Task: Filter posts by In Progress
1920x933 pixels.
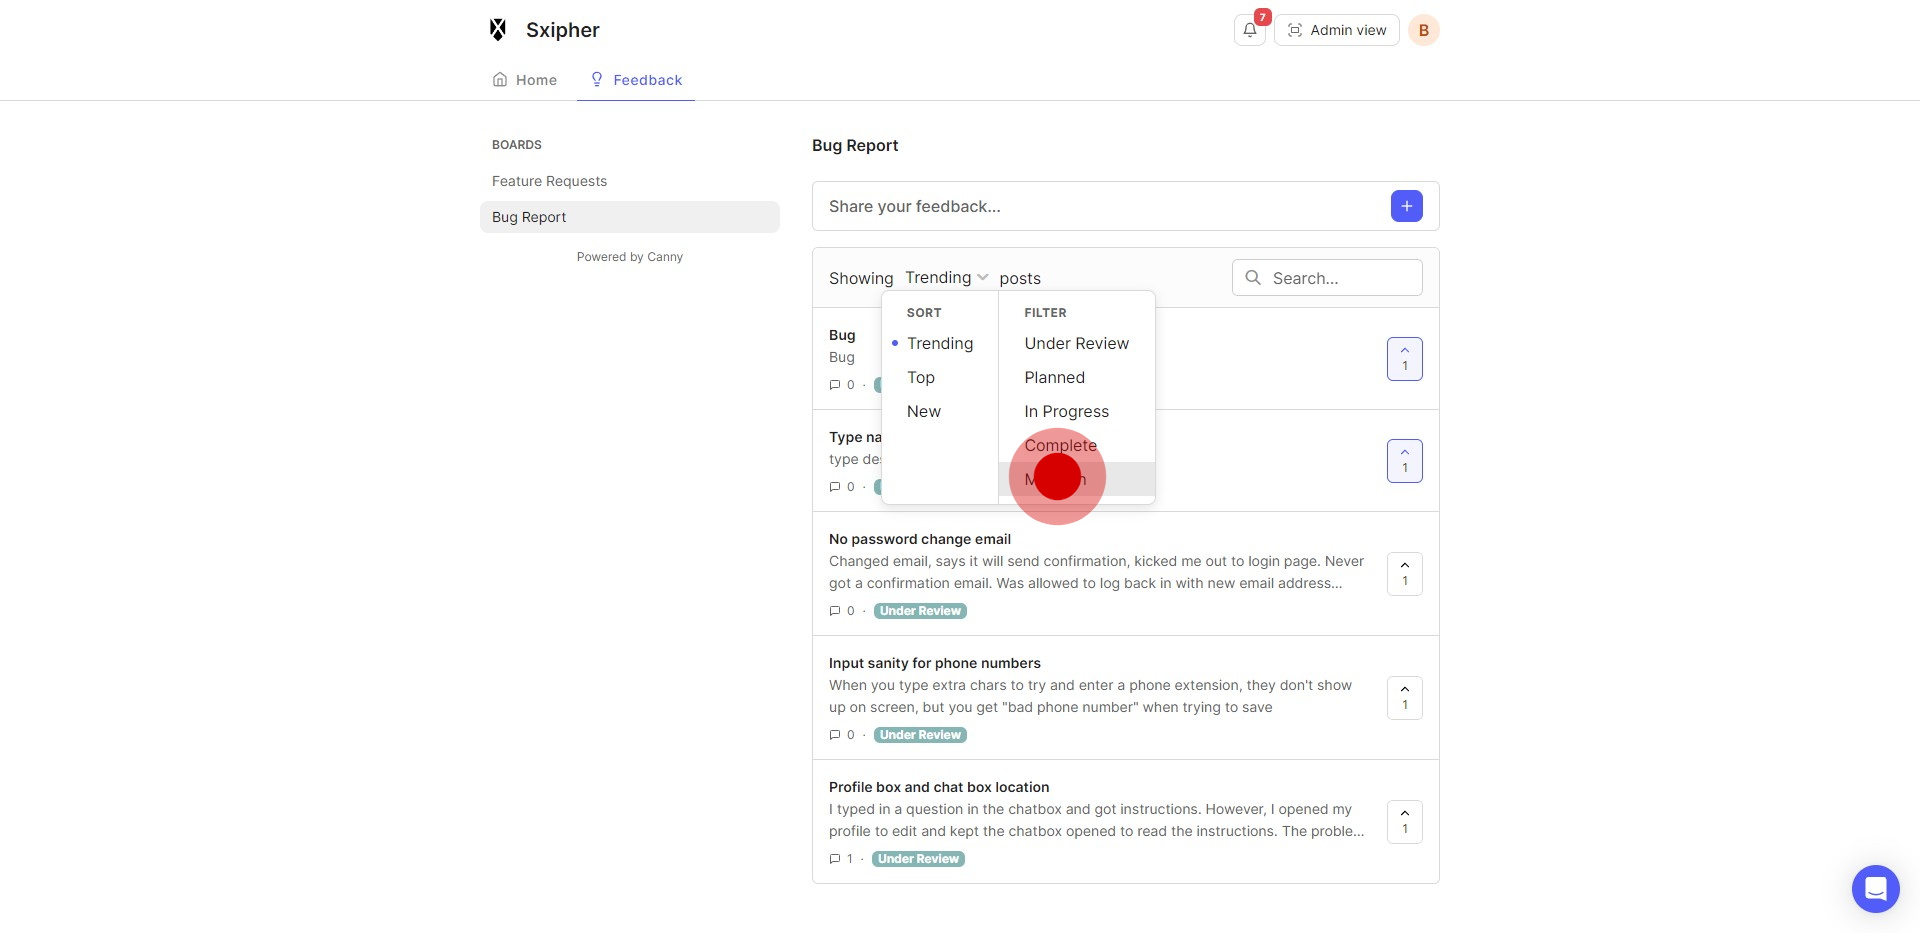Action: coord(1066,411)
